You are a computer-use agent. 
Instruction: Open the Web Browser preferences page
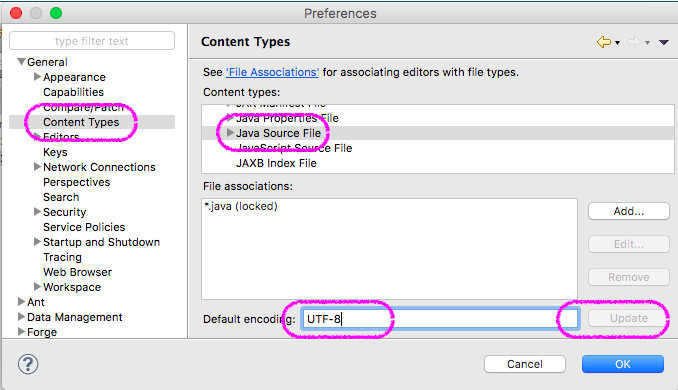77,272
